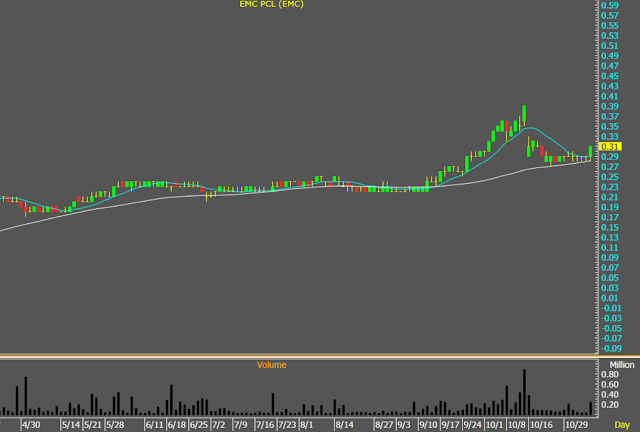This screenshot has width=640, height=432.
Task: Click the 0.39 price axis label
Action: [x=610, y=106]
